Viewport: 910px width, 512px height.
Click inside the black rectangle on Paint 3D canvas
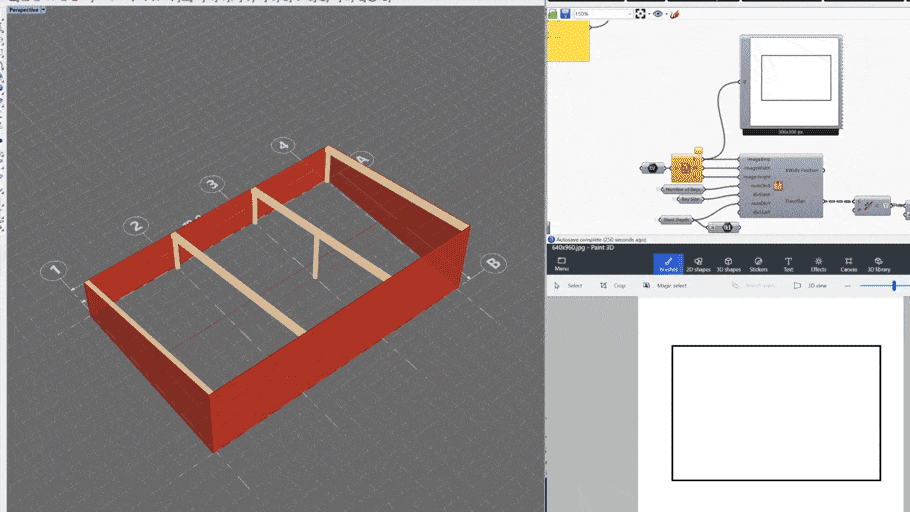[776, 413]
